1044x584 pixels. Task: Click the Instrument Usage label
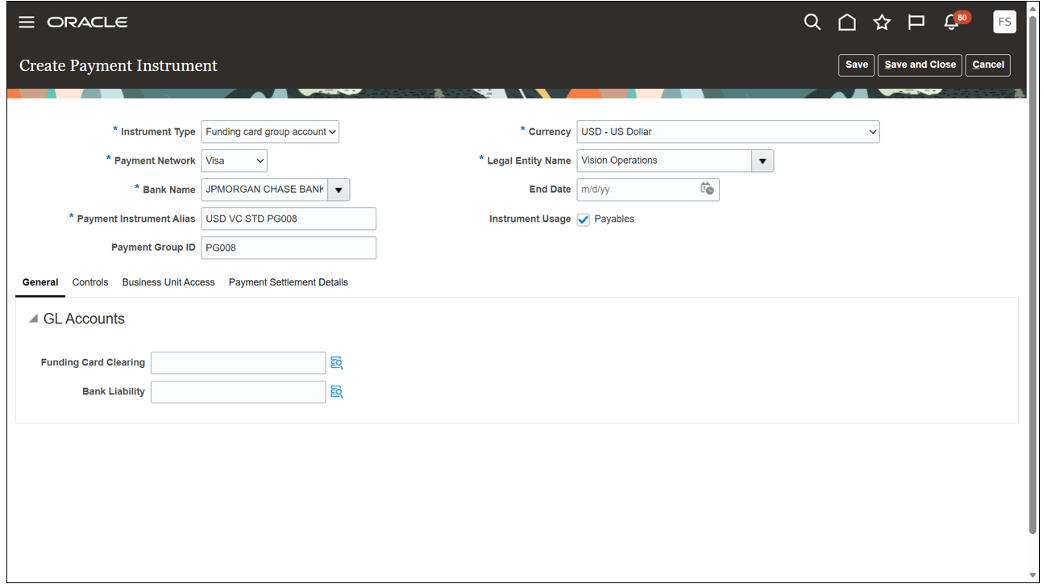click(530, 218)
